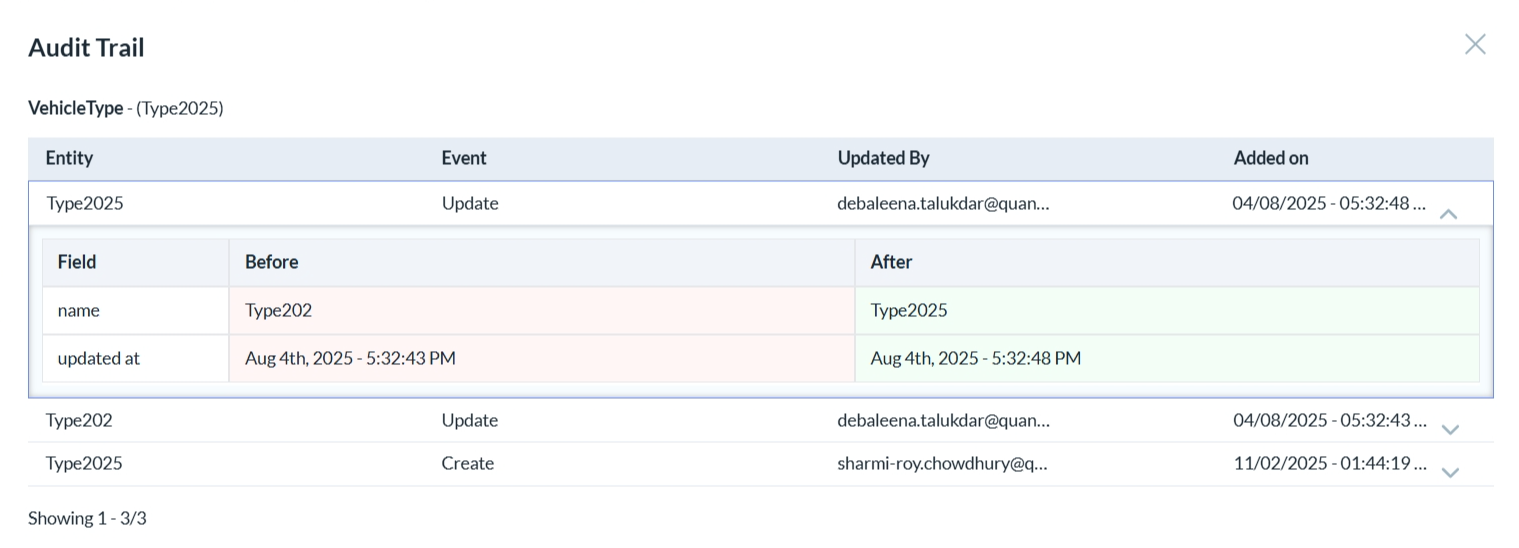
Task: Click the Added on column header
Action: pyautogui.click(x=1270, y=158)
